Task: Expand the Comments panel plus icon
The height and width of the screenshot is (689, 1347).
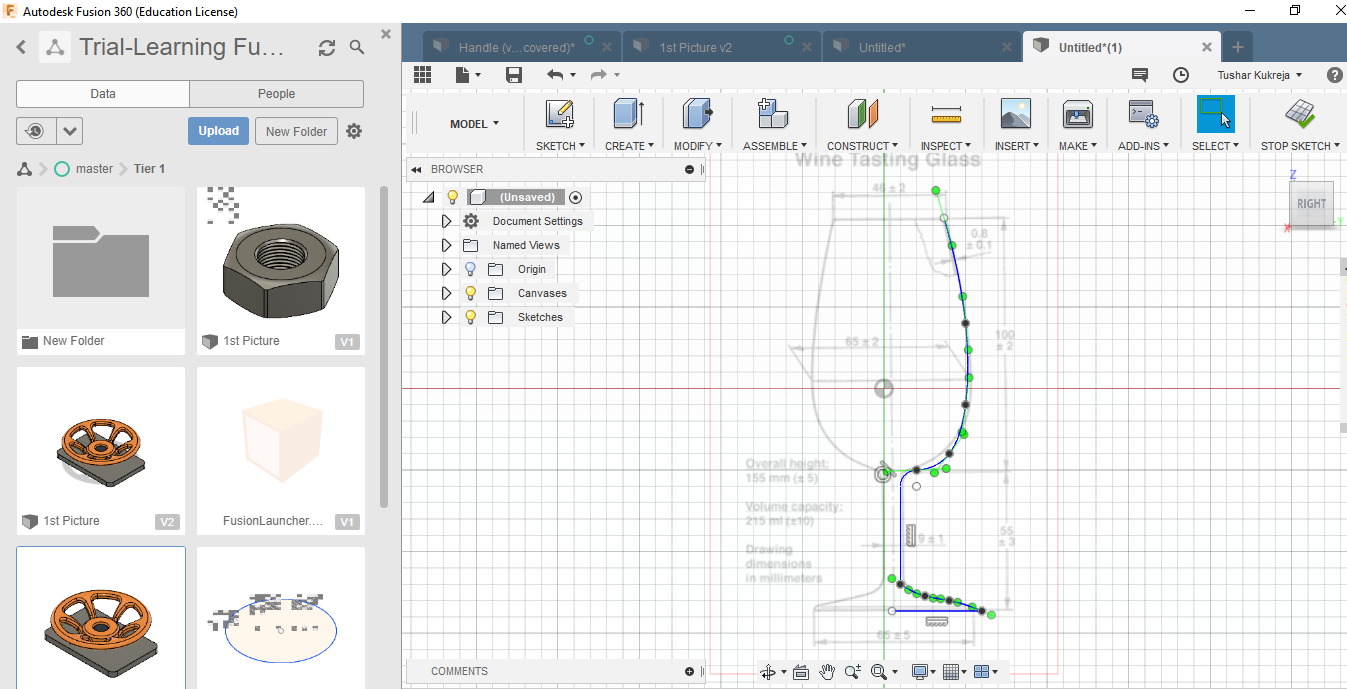Action: point(689,671)
